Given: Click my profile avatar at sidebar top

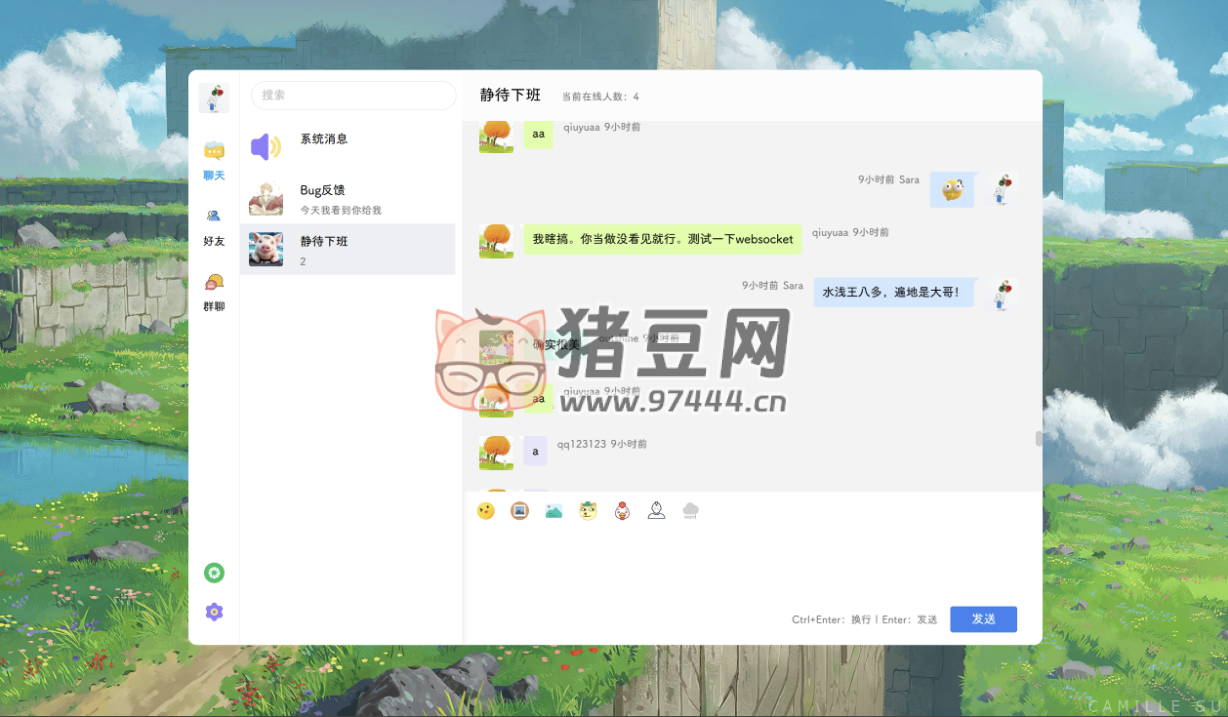Looking at the screenshot, I should (x=214, y=98).
